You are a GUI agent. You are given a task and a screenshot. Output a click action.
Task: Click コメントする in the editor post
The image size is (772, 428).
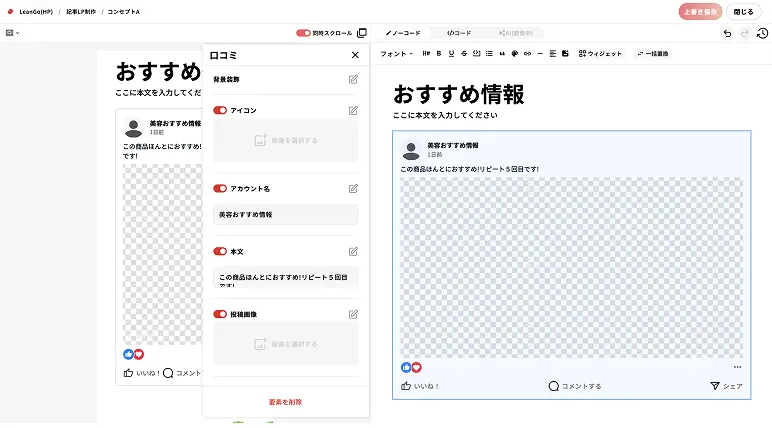tap(575, 386)
